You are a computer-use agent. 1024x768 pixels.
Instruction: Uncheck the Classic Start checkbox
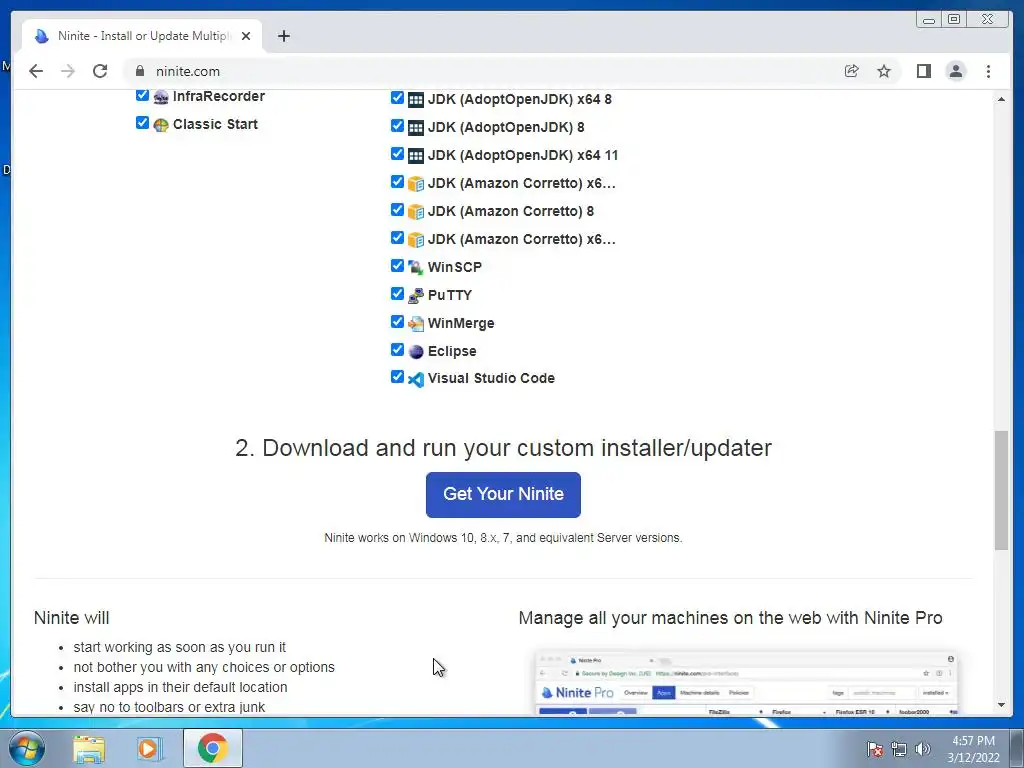(142, 123)
